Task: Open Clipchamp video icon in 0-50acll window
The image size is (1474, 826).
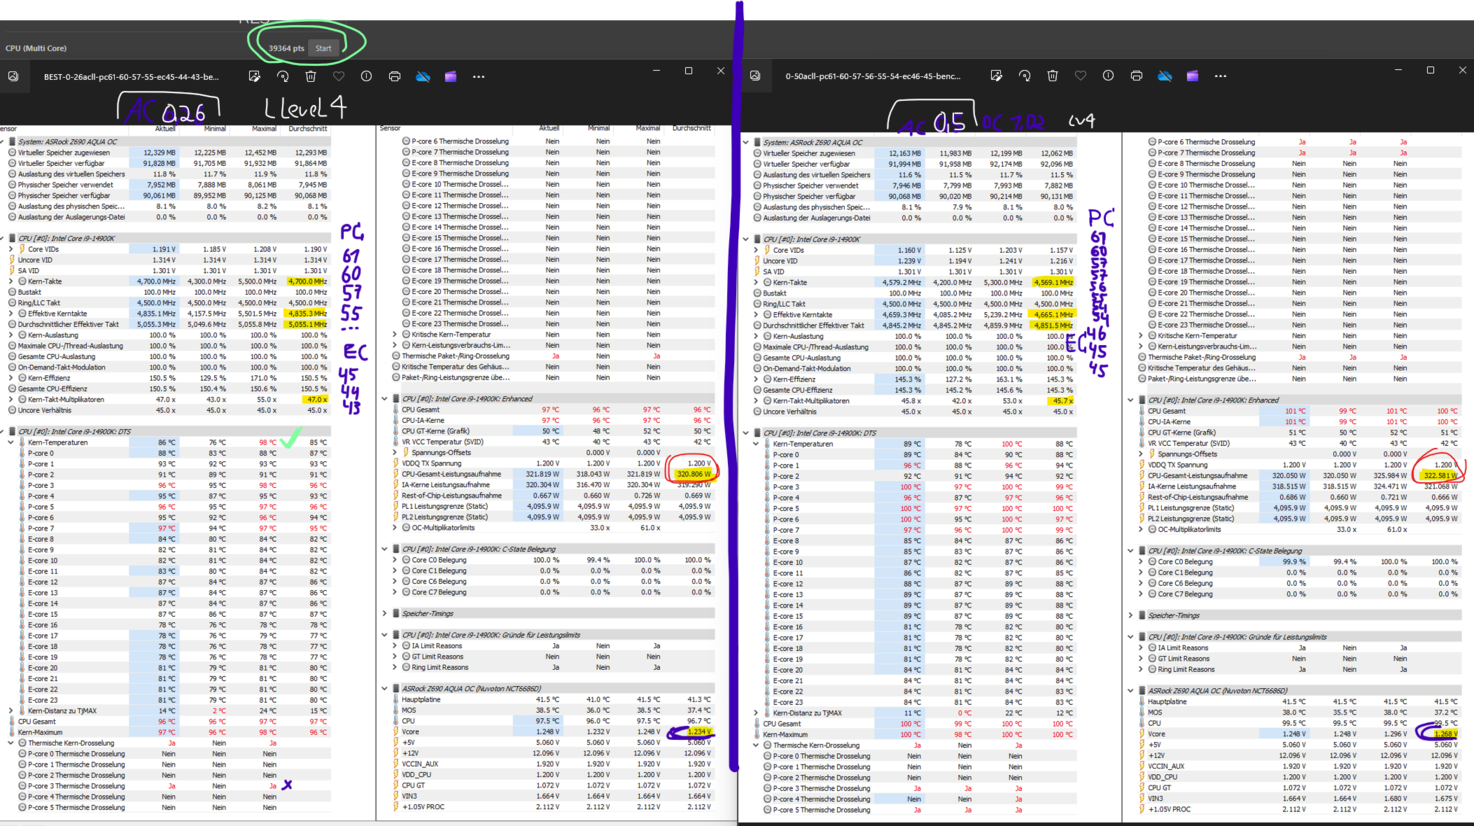Action: pyautogui.click(x=1192, y=76)
